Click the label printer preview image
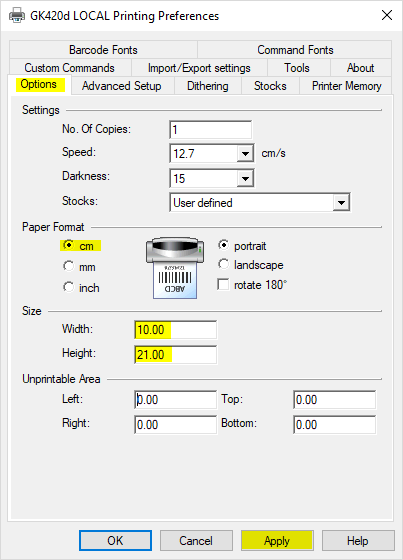 [175, 268]
